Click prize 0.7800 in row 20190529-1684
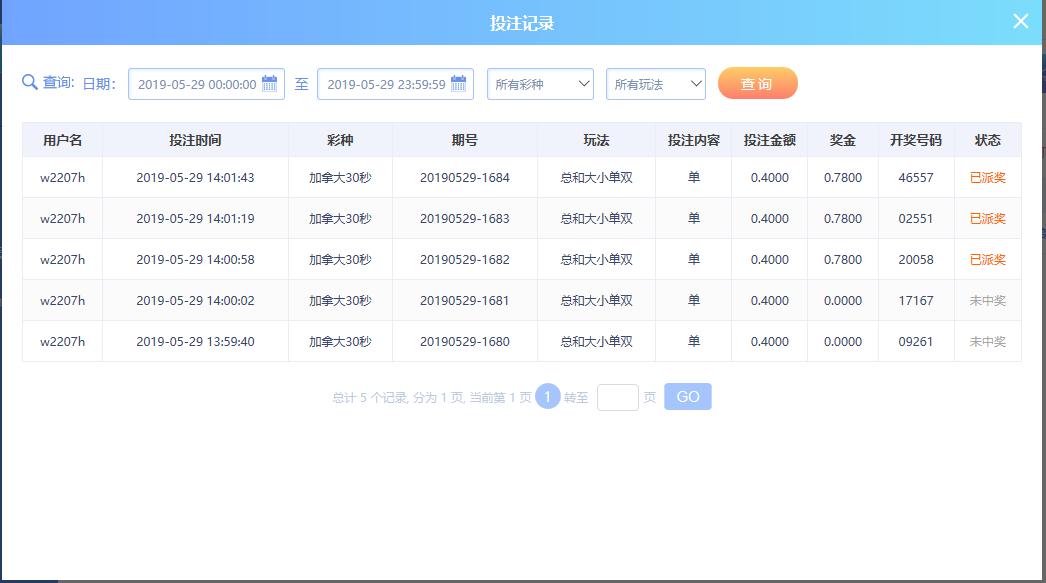The height and width of the screenshot is (583, 1046). [843, 177]
